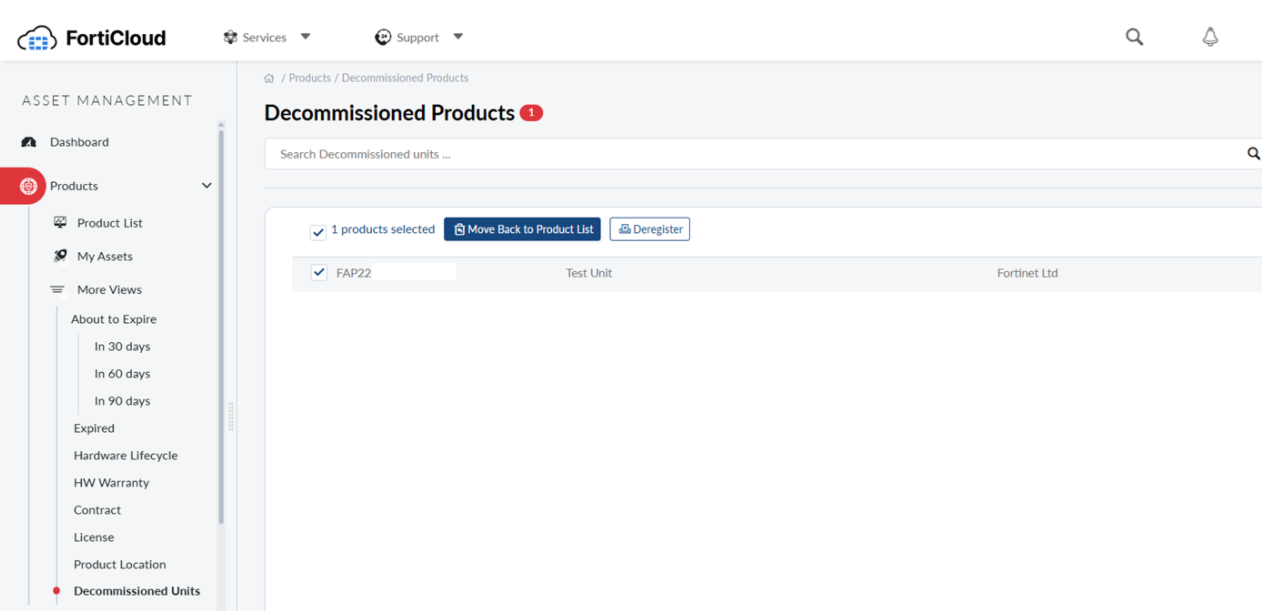Click the Asset Management heading
The height and width of the screenshot is (615, 1267).
pos(107,100)
